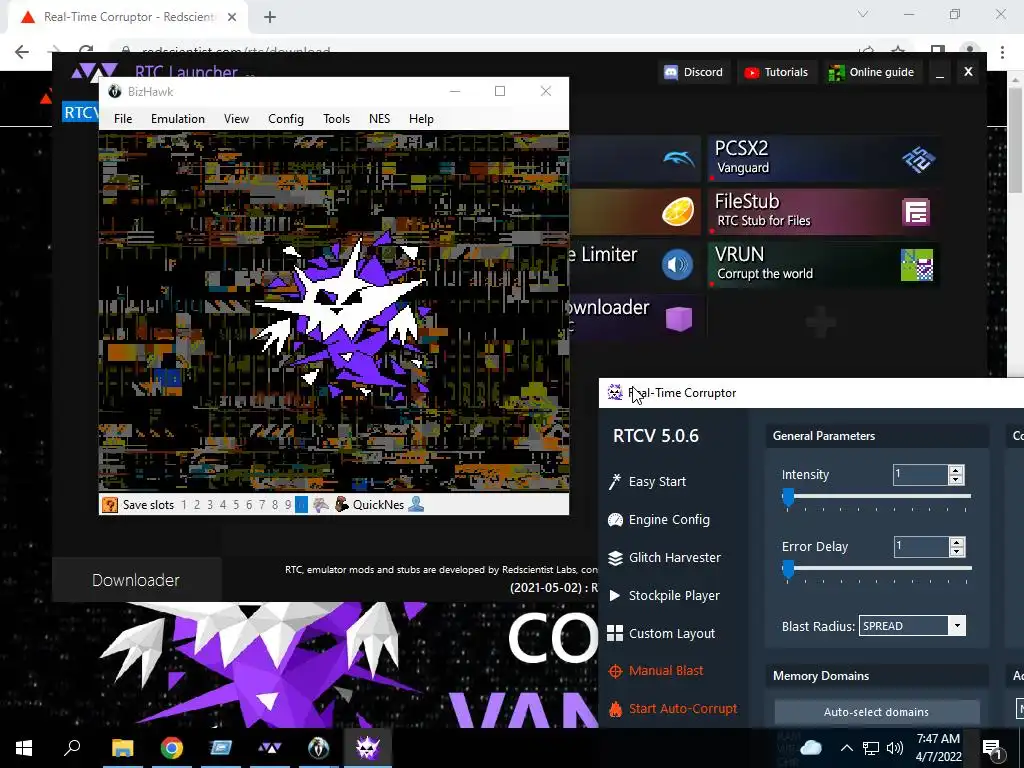
Task: Open Glitch Harvester panel
Action: click(675, 557)
